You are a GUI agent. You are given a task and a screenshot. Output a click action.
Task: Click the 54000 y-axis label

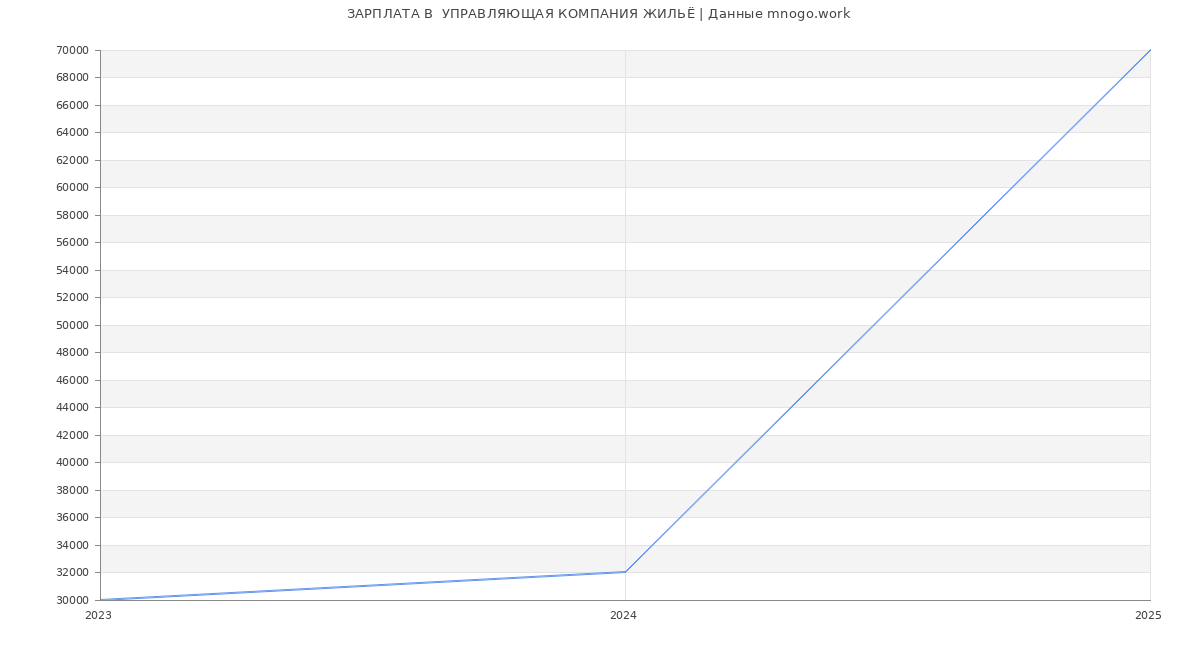point(73,270)
